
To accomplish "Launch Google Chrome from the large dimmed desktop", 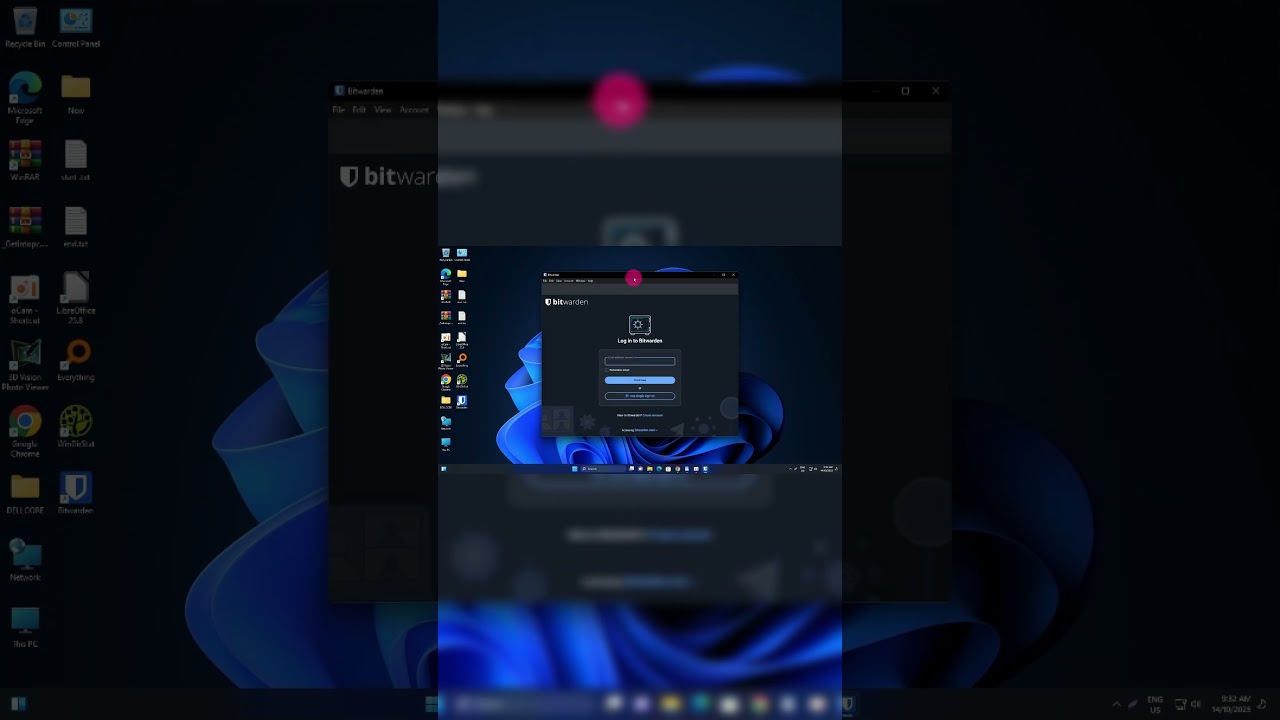I will pos(25,432).
